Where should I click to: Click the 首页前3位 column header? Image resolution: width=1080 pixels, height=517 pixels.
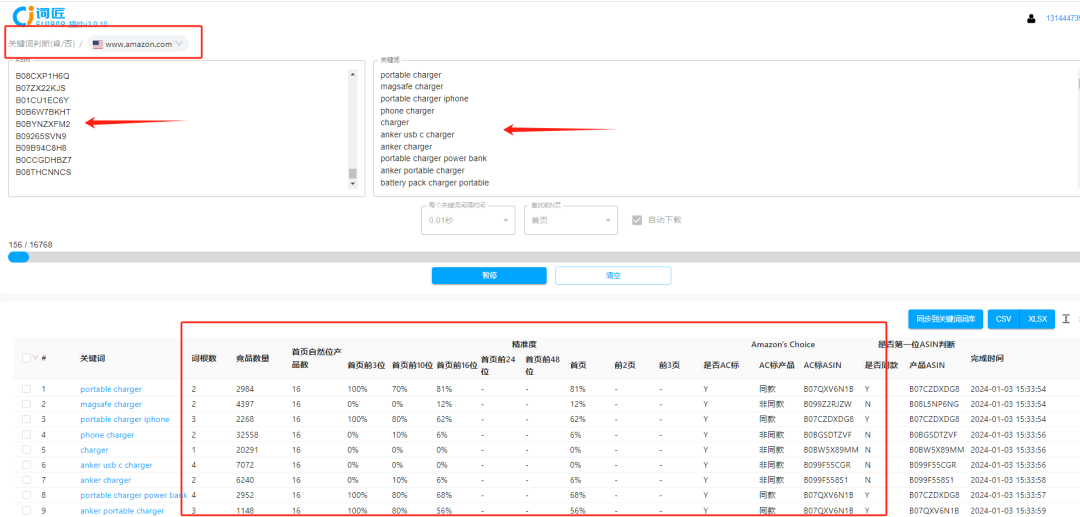click(x=366, y=366)
